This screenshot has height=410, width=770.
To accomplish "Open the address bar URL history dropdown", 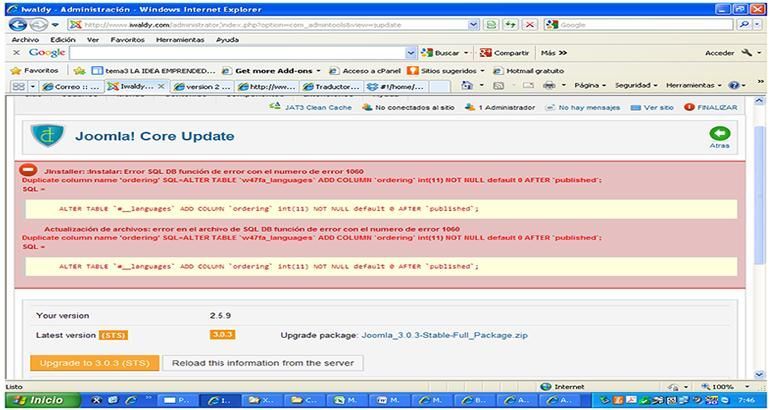I will pos(473,25).
